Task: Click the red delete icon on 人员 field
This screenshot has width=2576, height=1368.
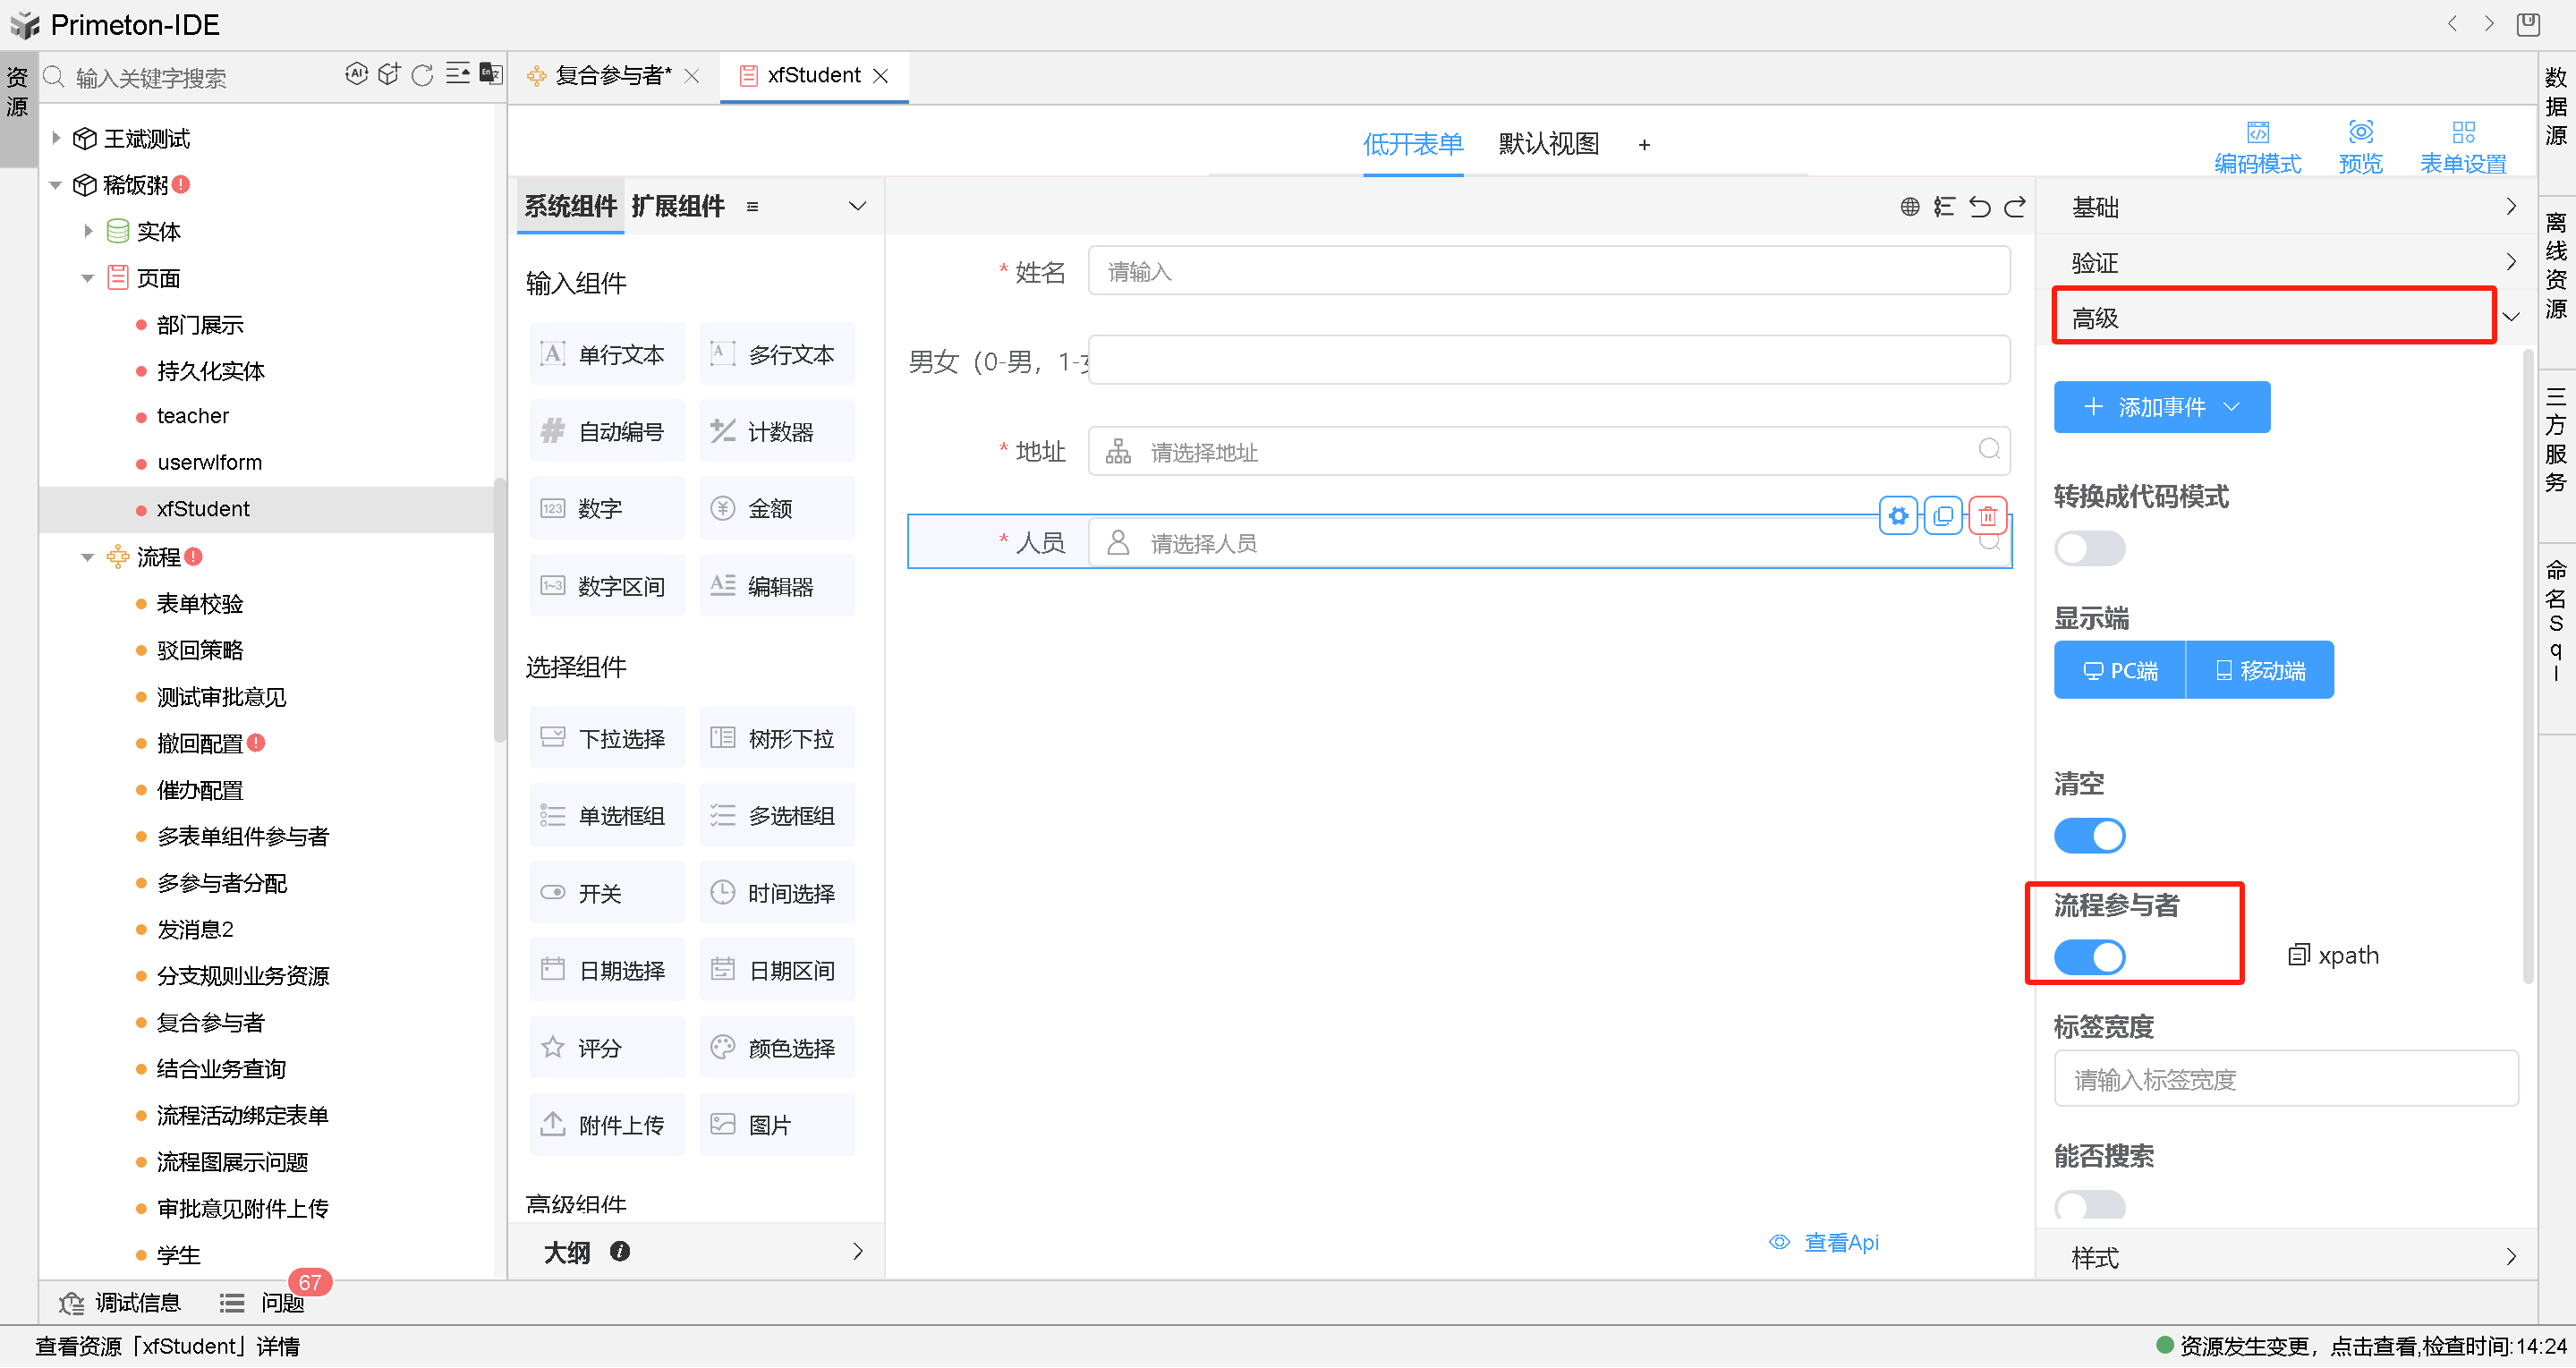Action: point(1987,516)
